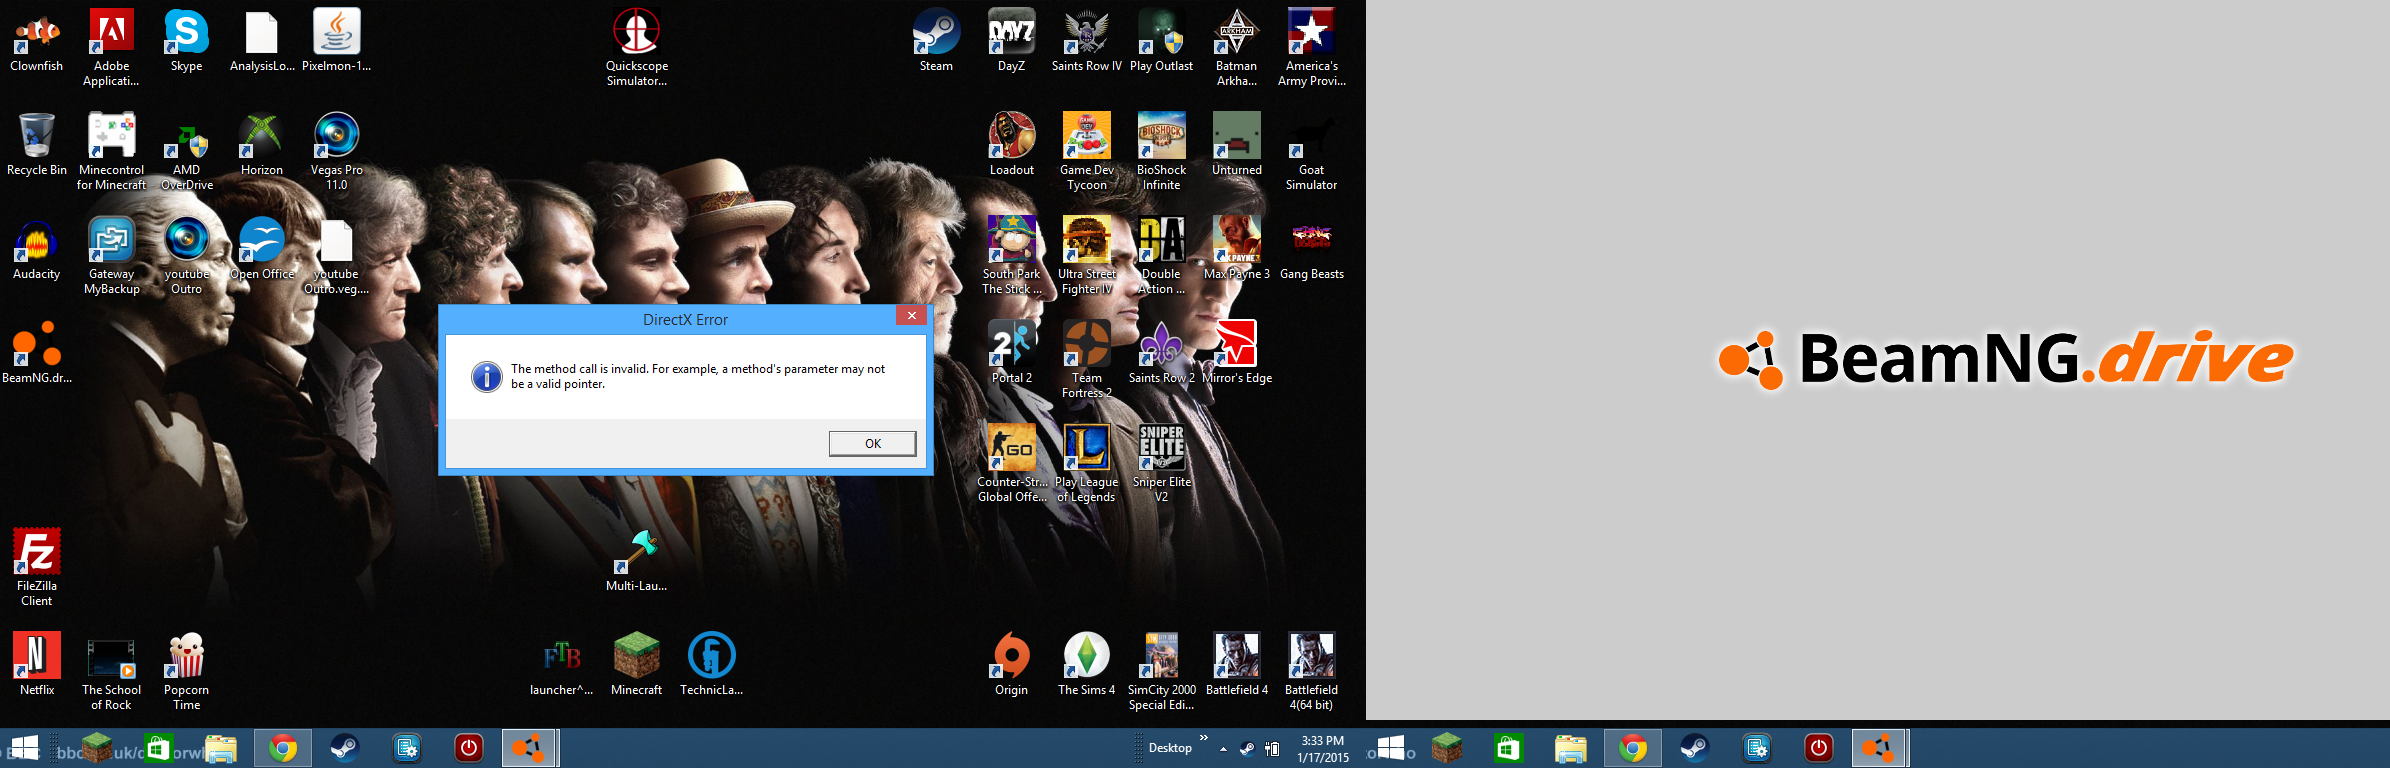Select the DayZ desktop icon
2390x768 pixels.
[x=1011, y=41]
